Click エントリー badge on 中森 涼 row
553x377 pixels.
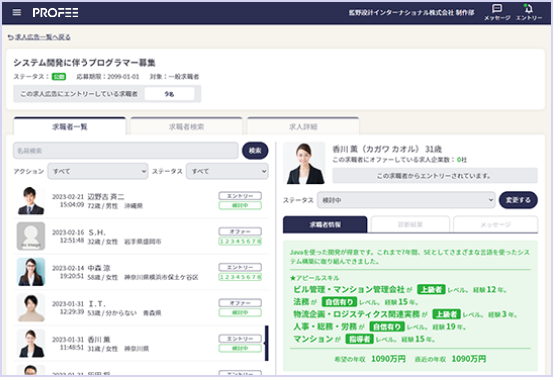tap(240, 267)
